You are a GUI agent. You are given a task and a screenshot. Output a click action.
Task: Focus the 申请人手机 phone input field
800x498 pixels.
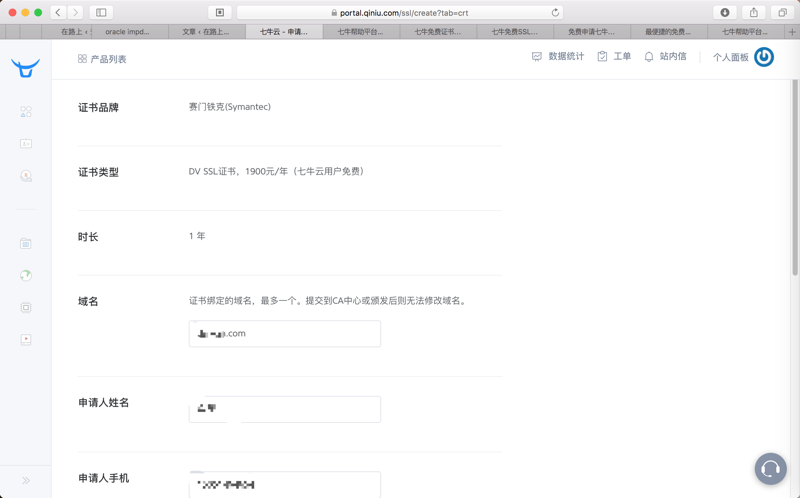(285, 484)
